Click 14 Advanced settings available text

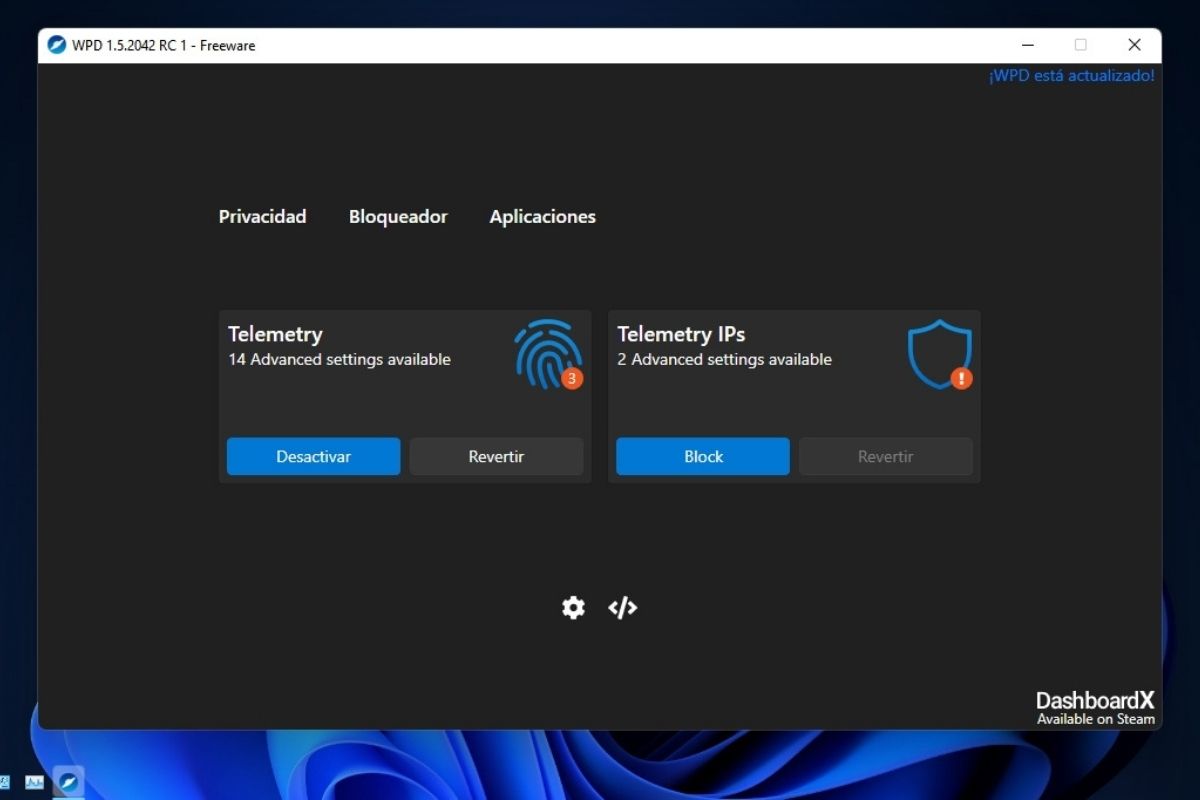click(x=339, y=359)
